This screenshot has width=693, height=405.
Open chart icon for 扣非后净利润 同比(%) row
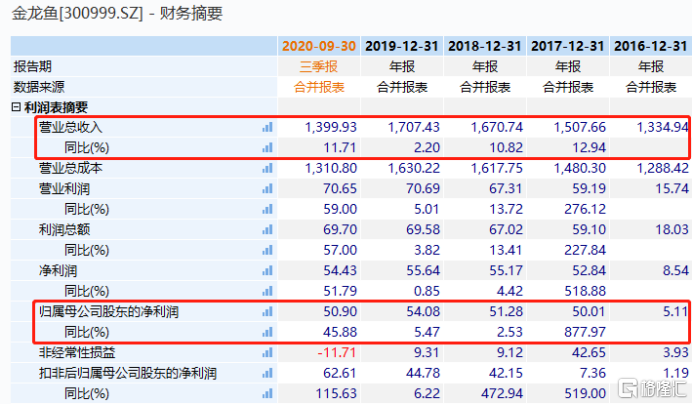click(x=267, y=394)
